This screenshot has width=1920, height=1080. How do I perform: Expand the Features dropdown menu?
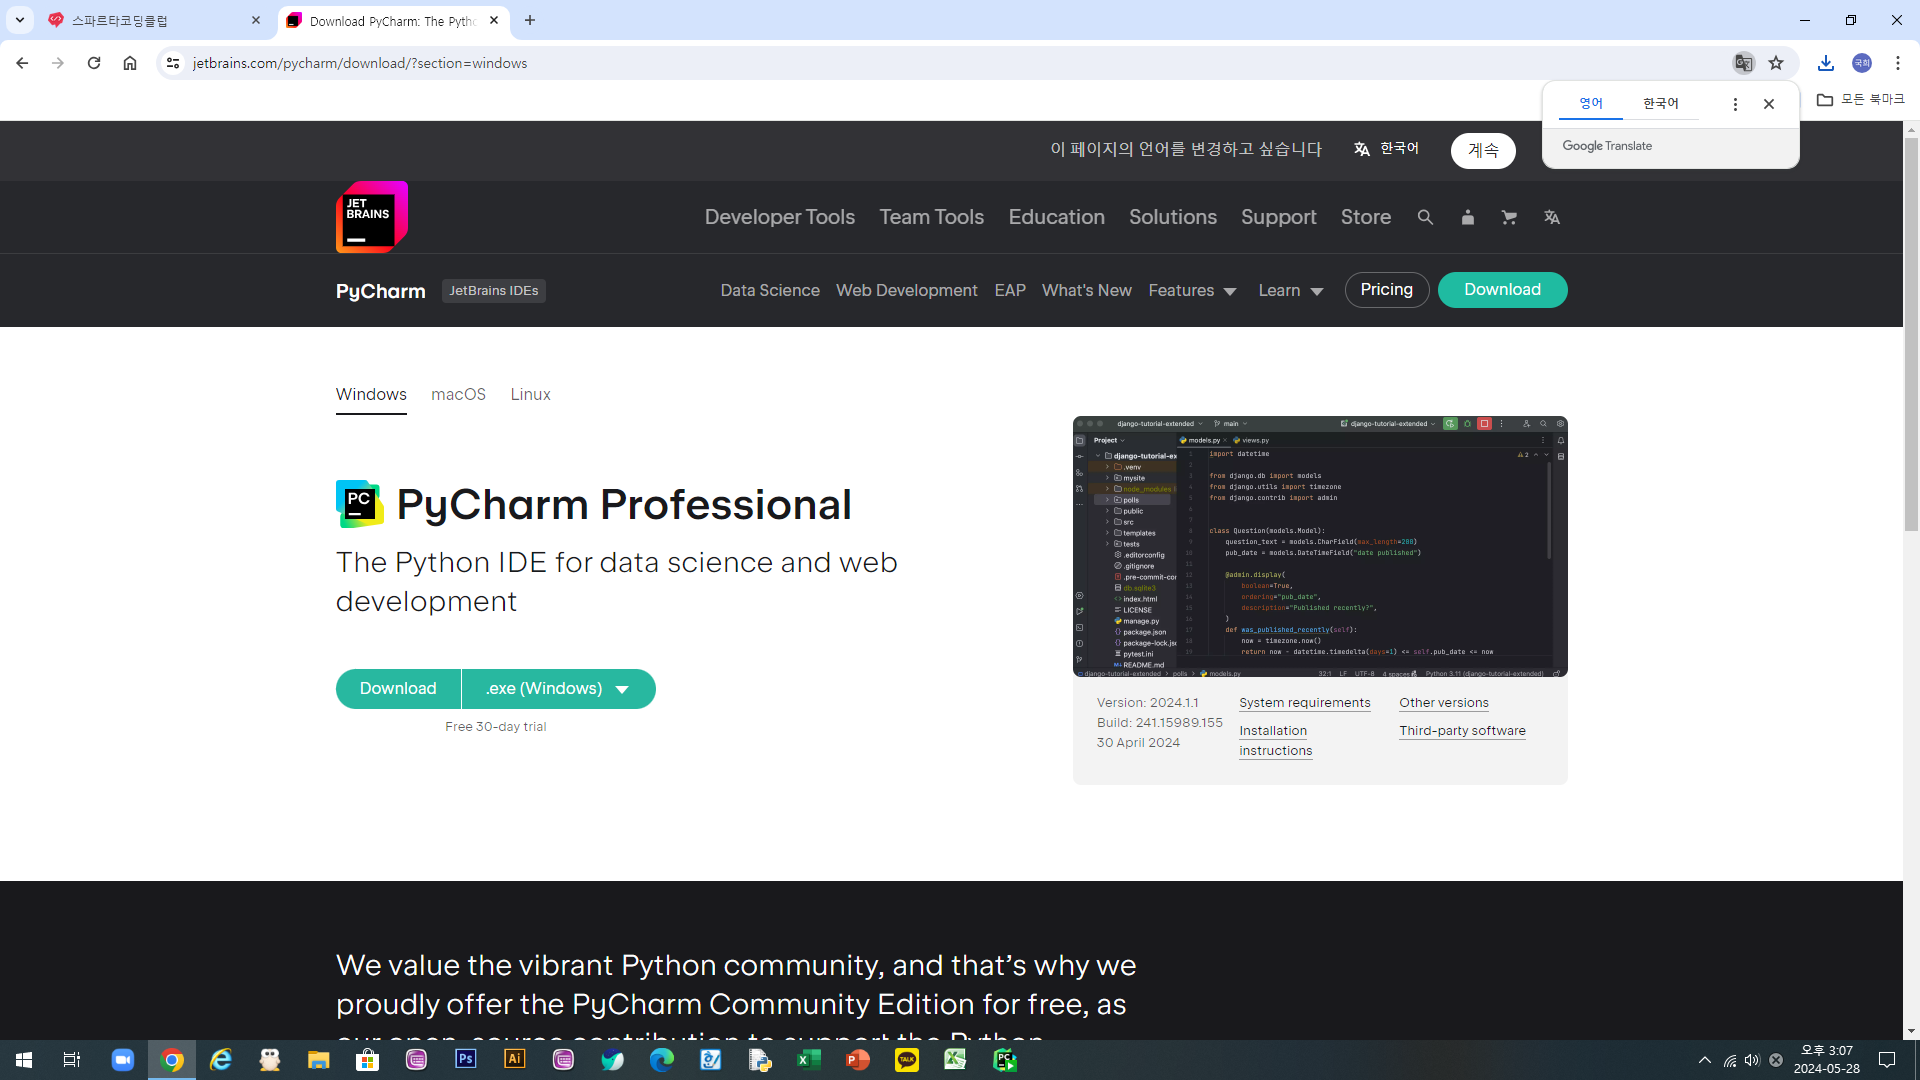[x=1193, y=291]
